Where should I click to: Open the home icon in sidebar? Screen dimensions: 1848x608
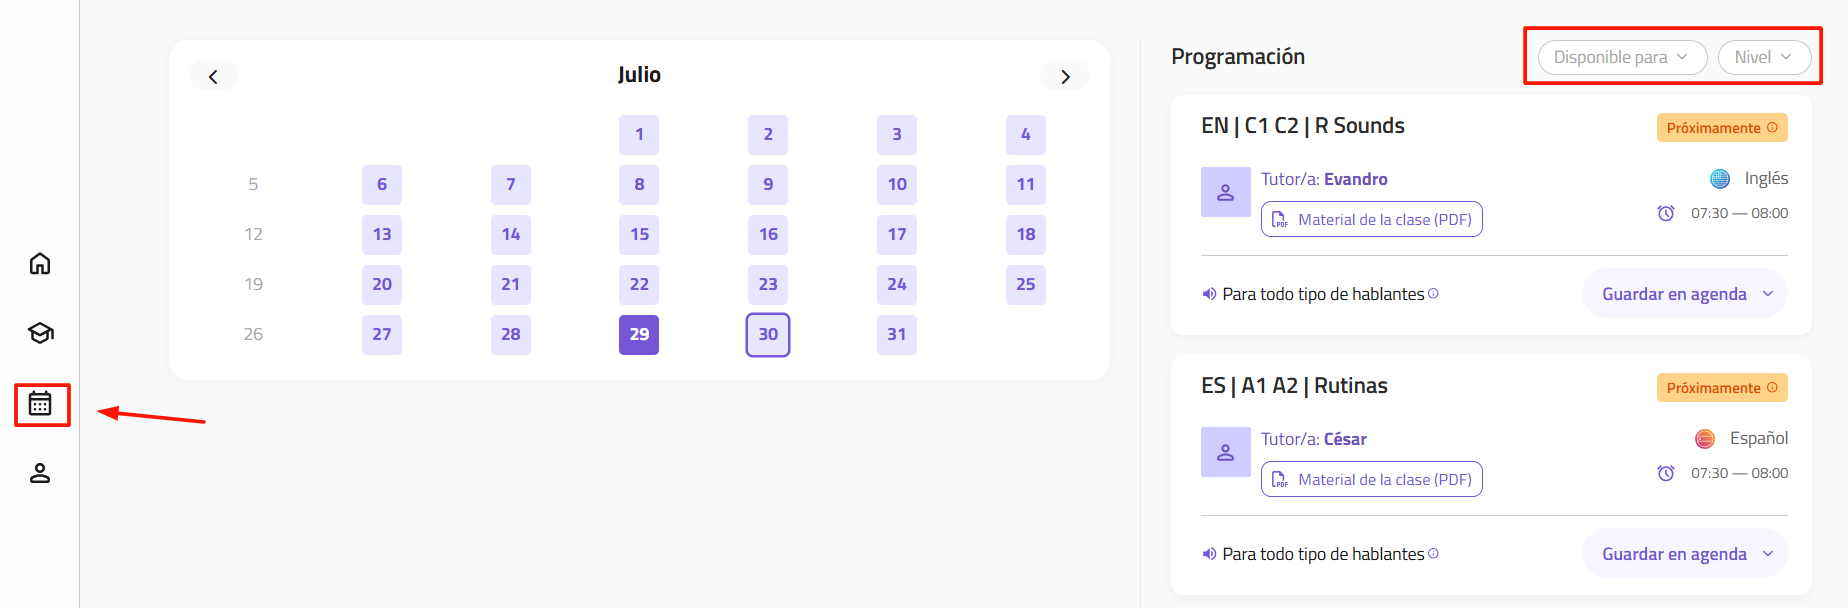40,263
